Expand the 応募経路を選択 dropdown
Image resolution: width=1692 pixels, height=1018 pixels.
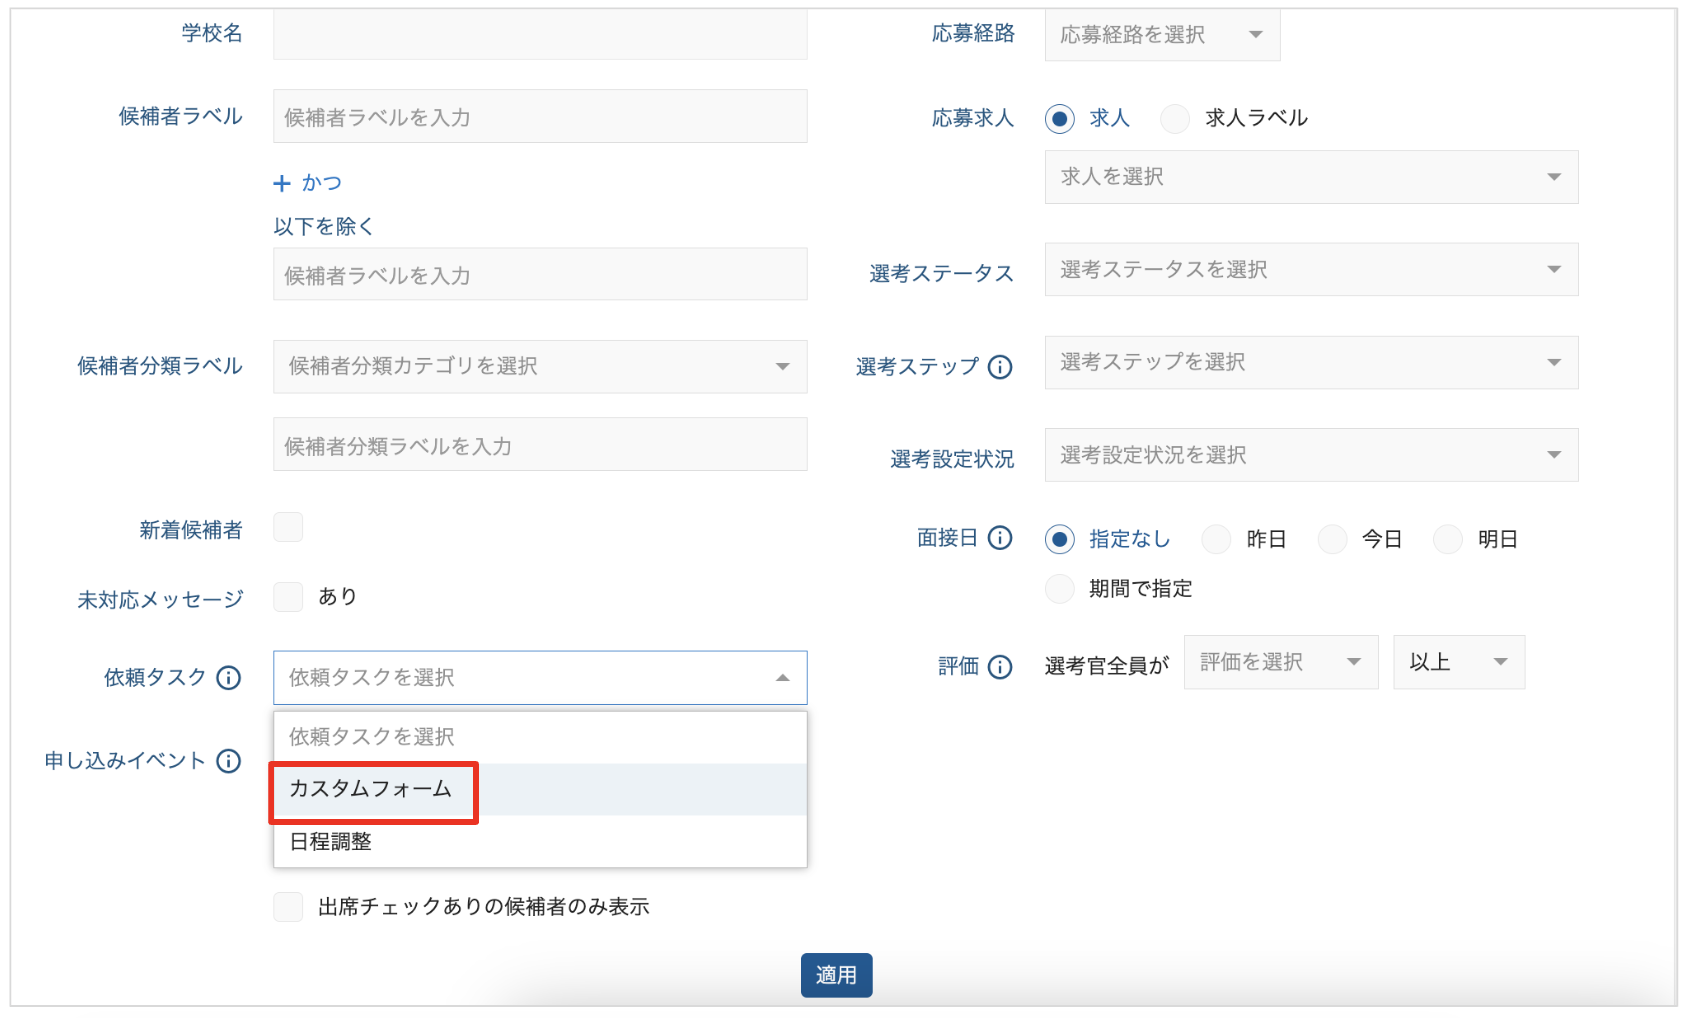[1162, 35]
